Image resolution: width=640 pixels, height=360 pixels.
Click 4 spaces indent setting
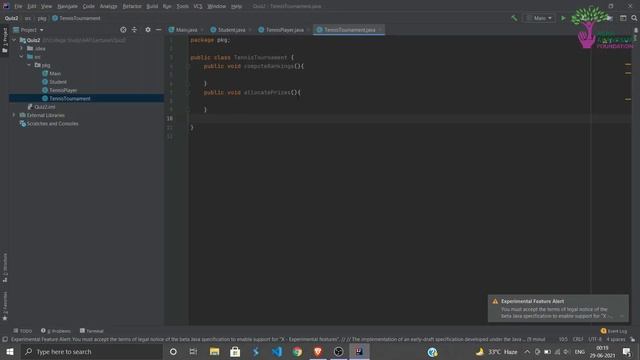point(616,339)
